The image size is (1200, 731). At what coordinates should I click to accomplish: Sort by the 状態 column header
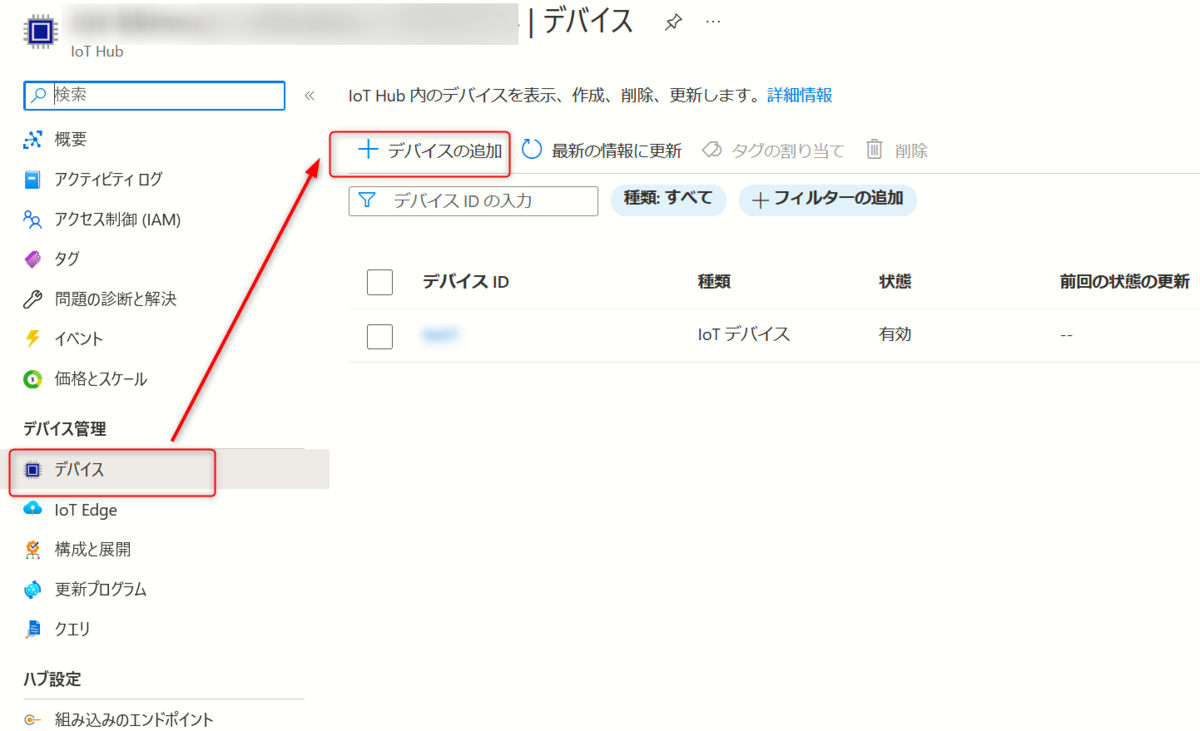[x=895, y=282]
